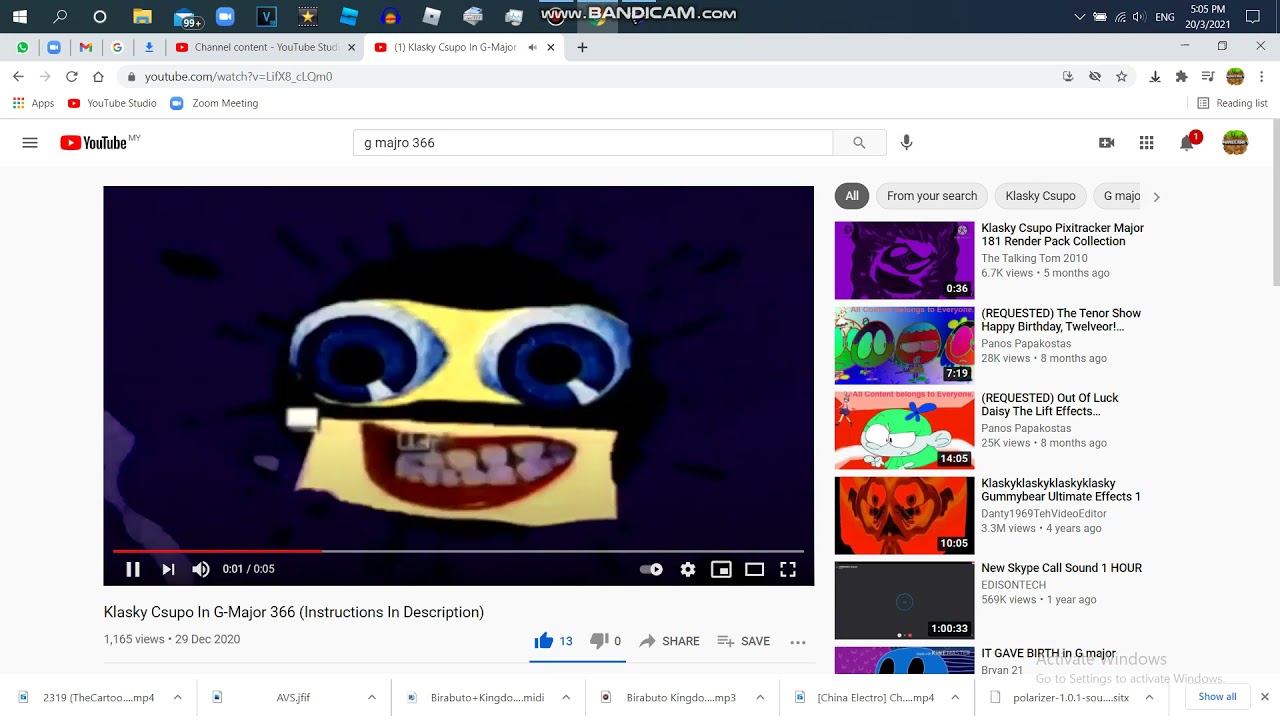Open a new browser tab
The width and height of the screenshot is (1280, 720).
tap(582, 47)
